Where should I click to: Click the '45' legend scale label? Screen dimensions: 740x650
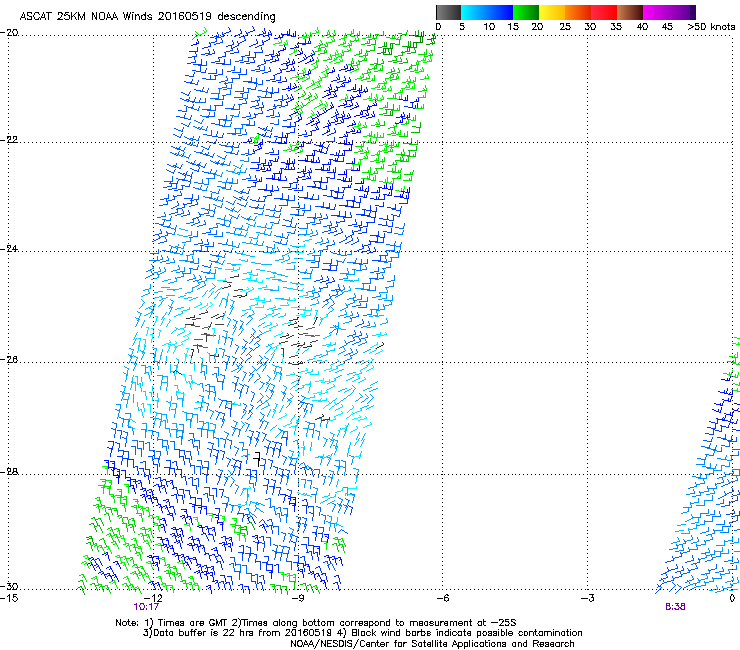(667, 26)
